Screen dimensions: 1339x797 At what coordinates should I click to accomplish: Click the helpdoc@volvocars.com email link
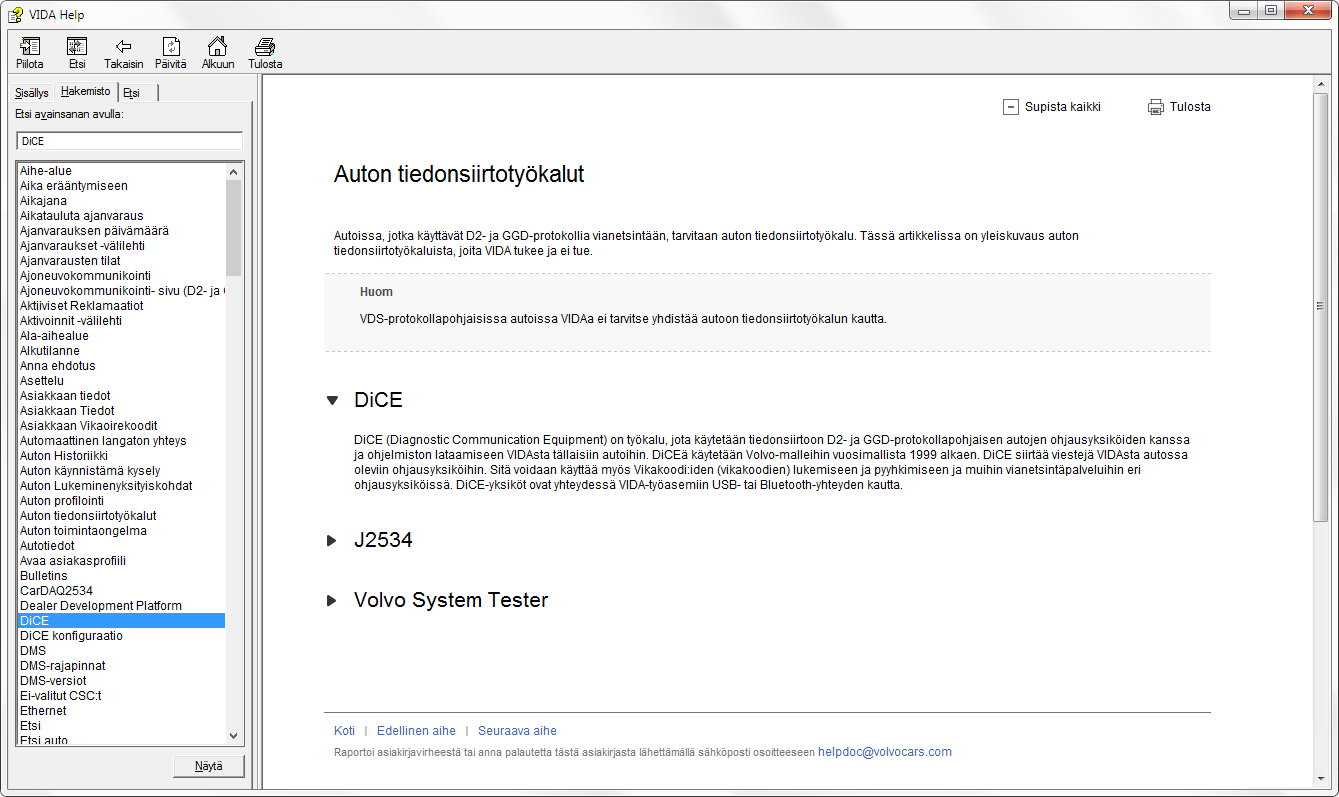[885, 752]
